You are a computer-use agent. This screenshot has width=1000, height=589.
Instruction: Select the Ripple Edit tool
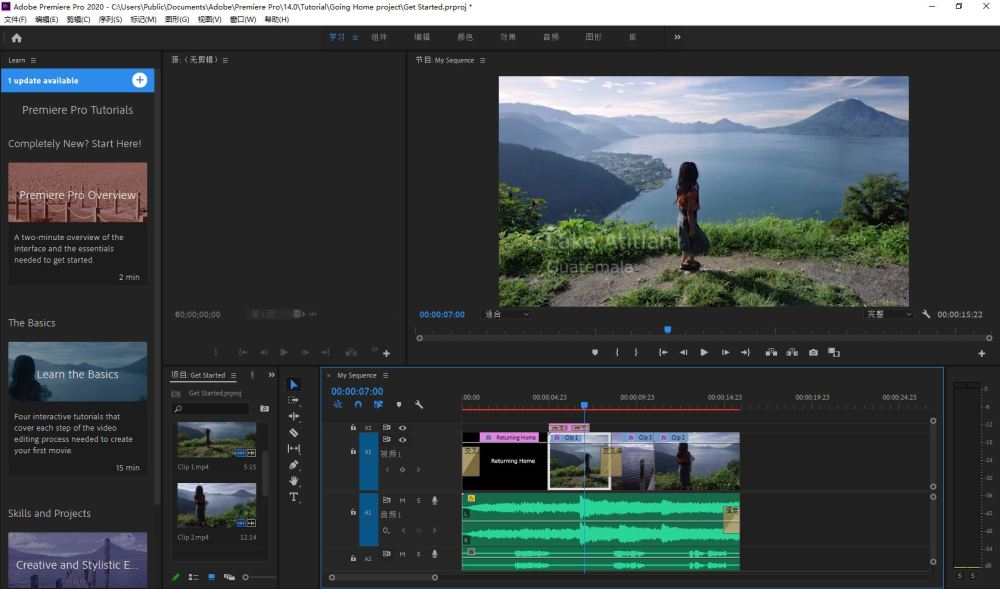pyautogui.click(x=293, y=416)
